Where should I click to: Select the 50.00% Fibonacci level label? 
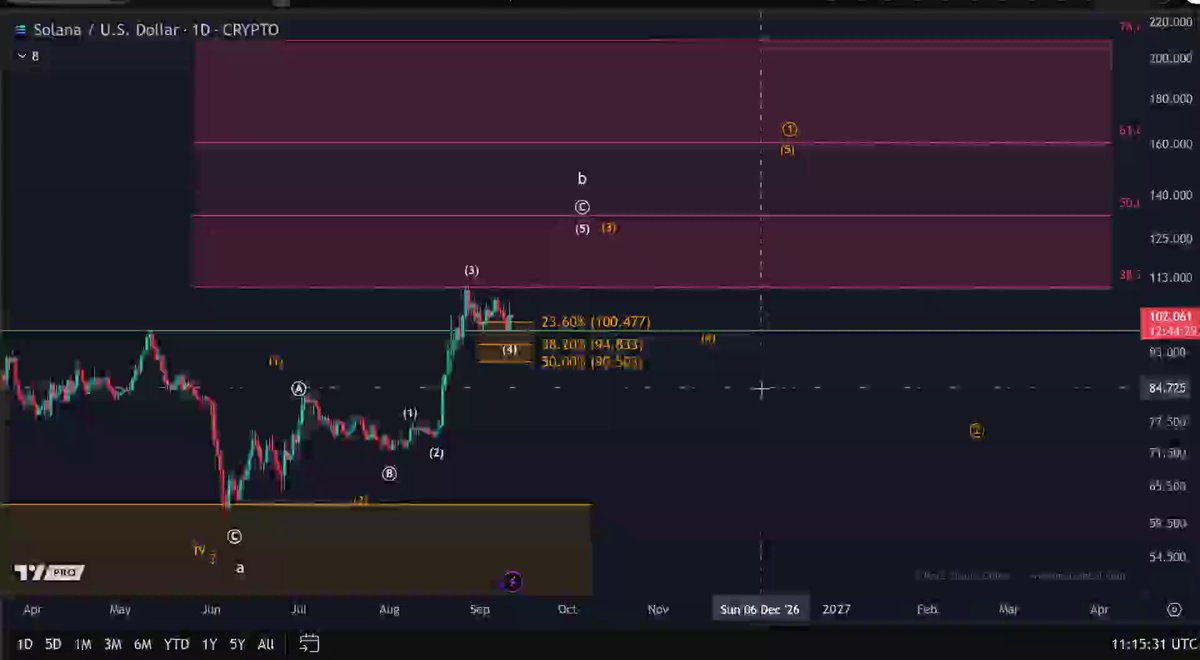coord(591,362)
